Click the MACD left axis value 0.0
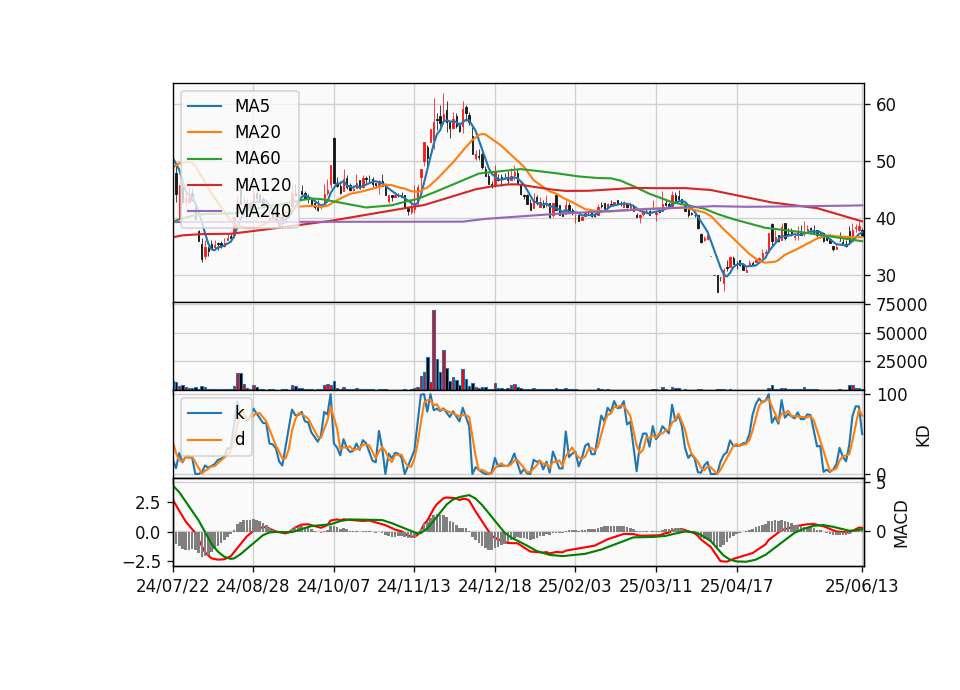 tap(148, 533)
